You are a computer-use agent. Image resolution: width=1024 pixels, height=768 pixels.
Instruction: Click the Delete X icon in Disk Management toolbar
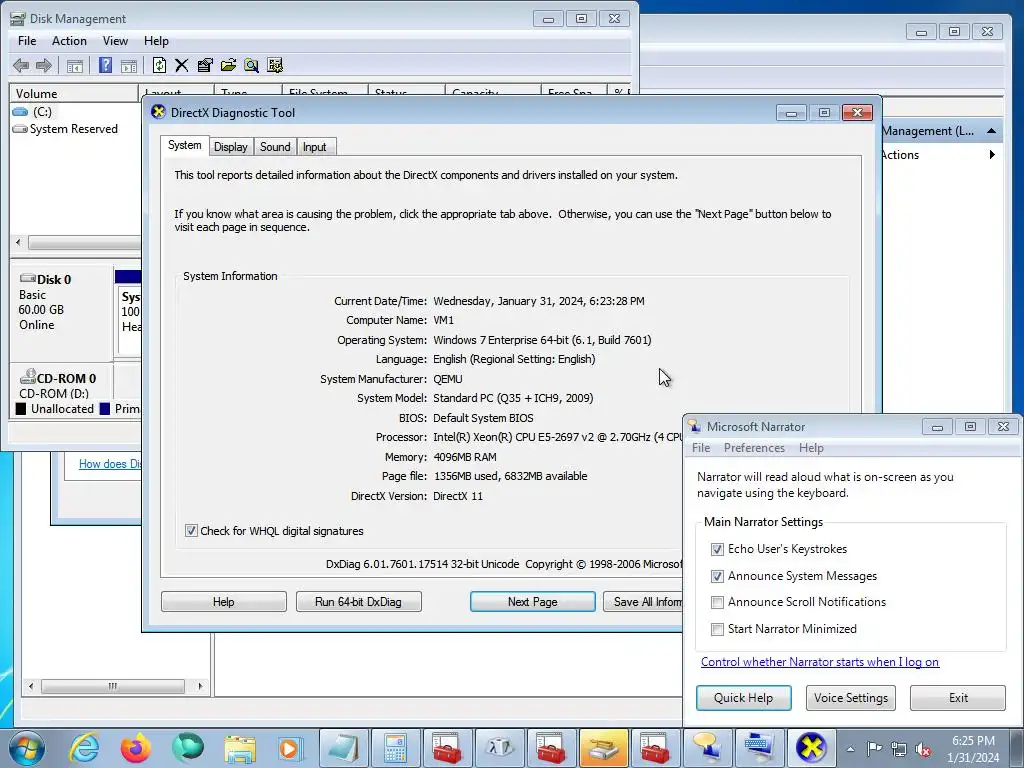[182, 65]
